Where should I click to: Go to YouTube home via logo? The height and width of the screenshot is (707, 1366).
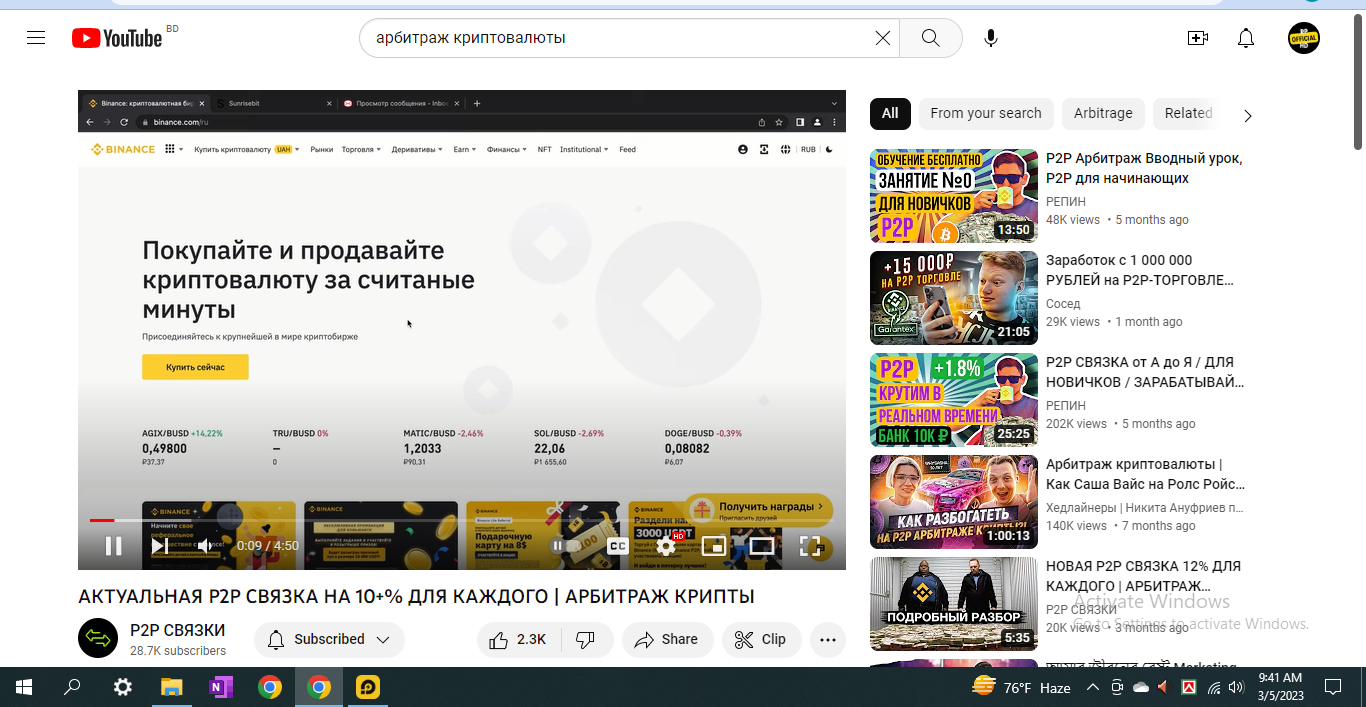pos(117,38)
